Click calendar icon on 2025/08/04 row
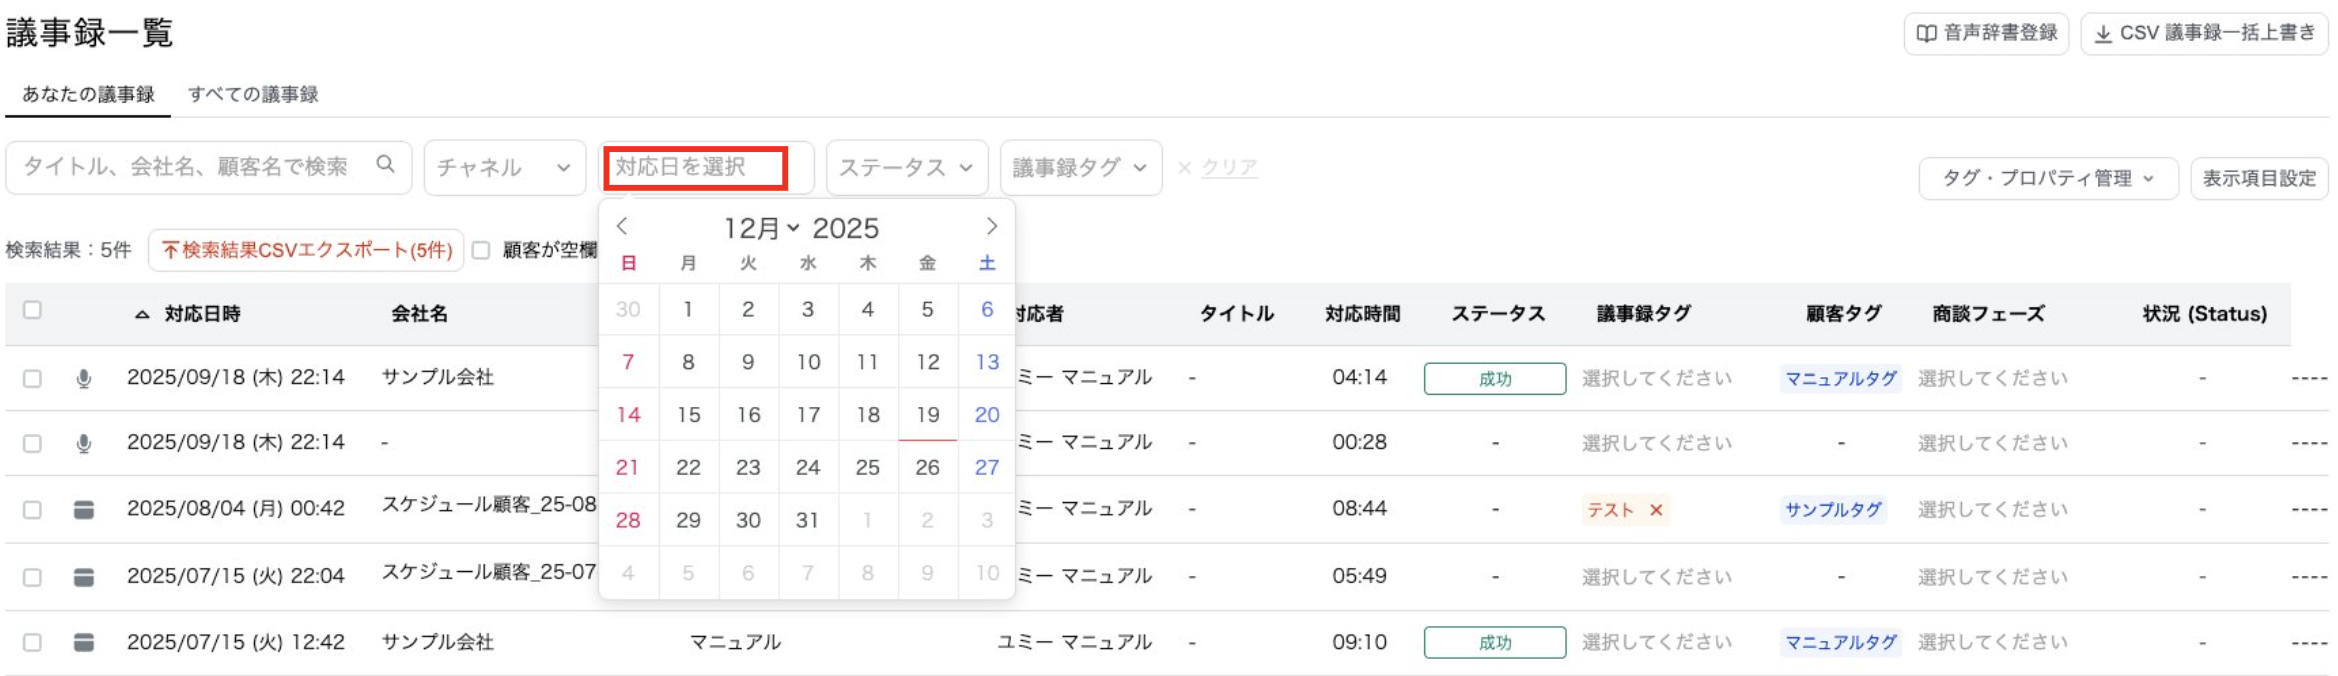The width and height of the screenshot is (2338, 676). click(x=84, y=510)
